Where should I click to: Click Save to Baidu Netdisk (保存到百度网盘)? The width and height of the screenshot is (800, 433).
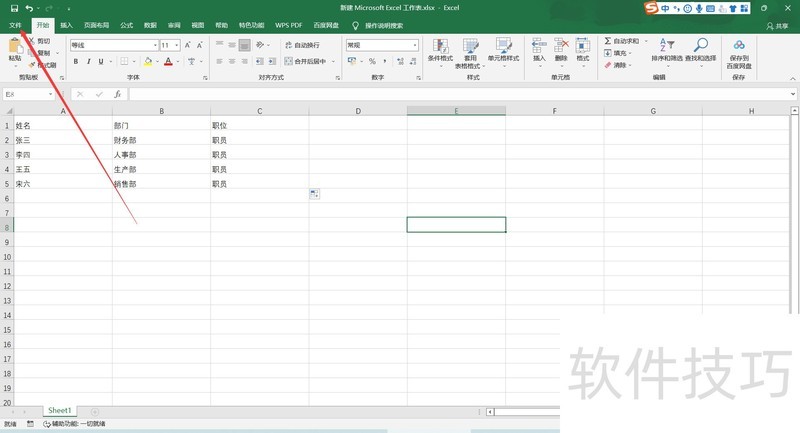click(x=739, y=54)
